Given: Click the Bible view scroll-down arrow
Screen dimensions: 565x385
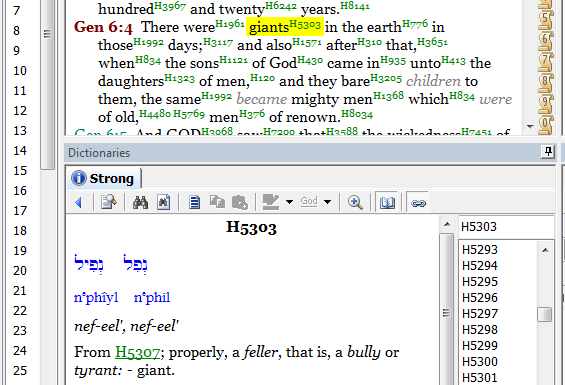Looking at the screenshot, I should tap(530, 127).
